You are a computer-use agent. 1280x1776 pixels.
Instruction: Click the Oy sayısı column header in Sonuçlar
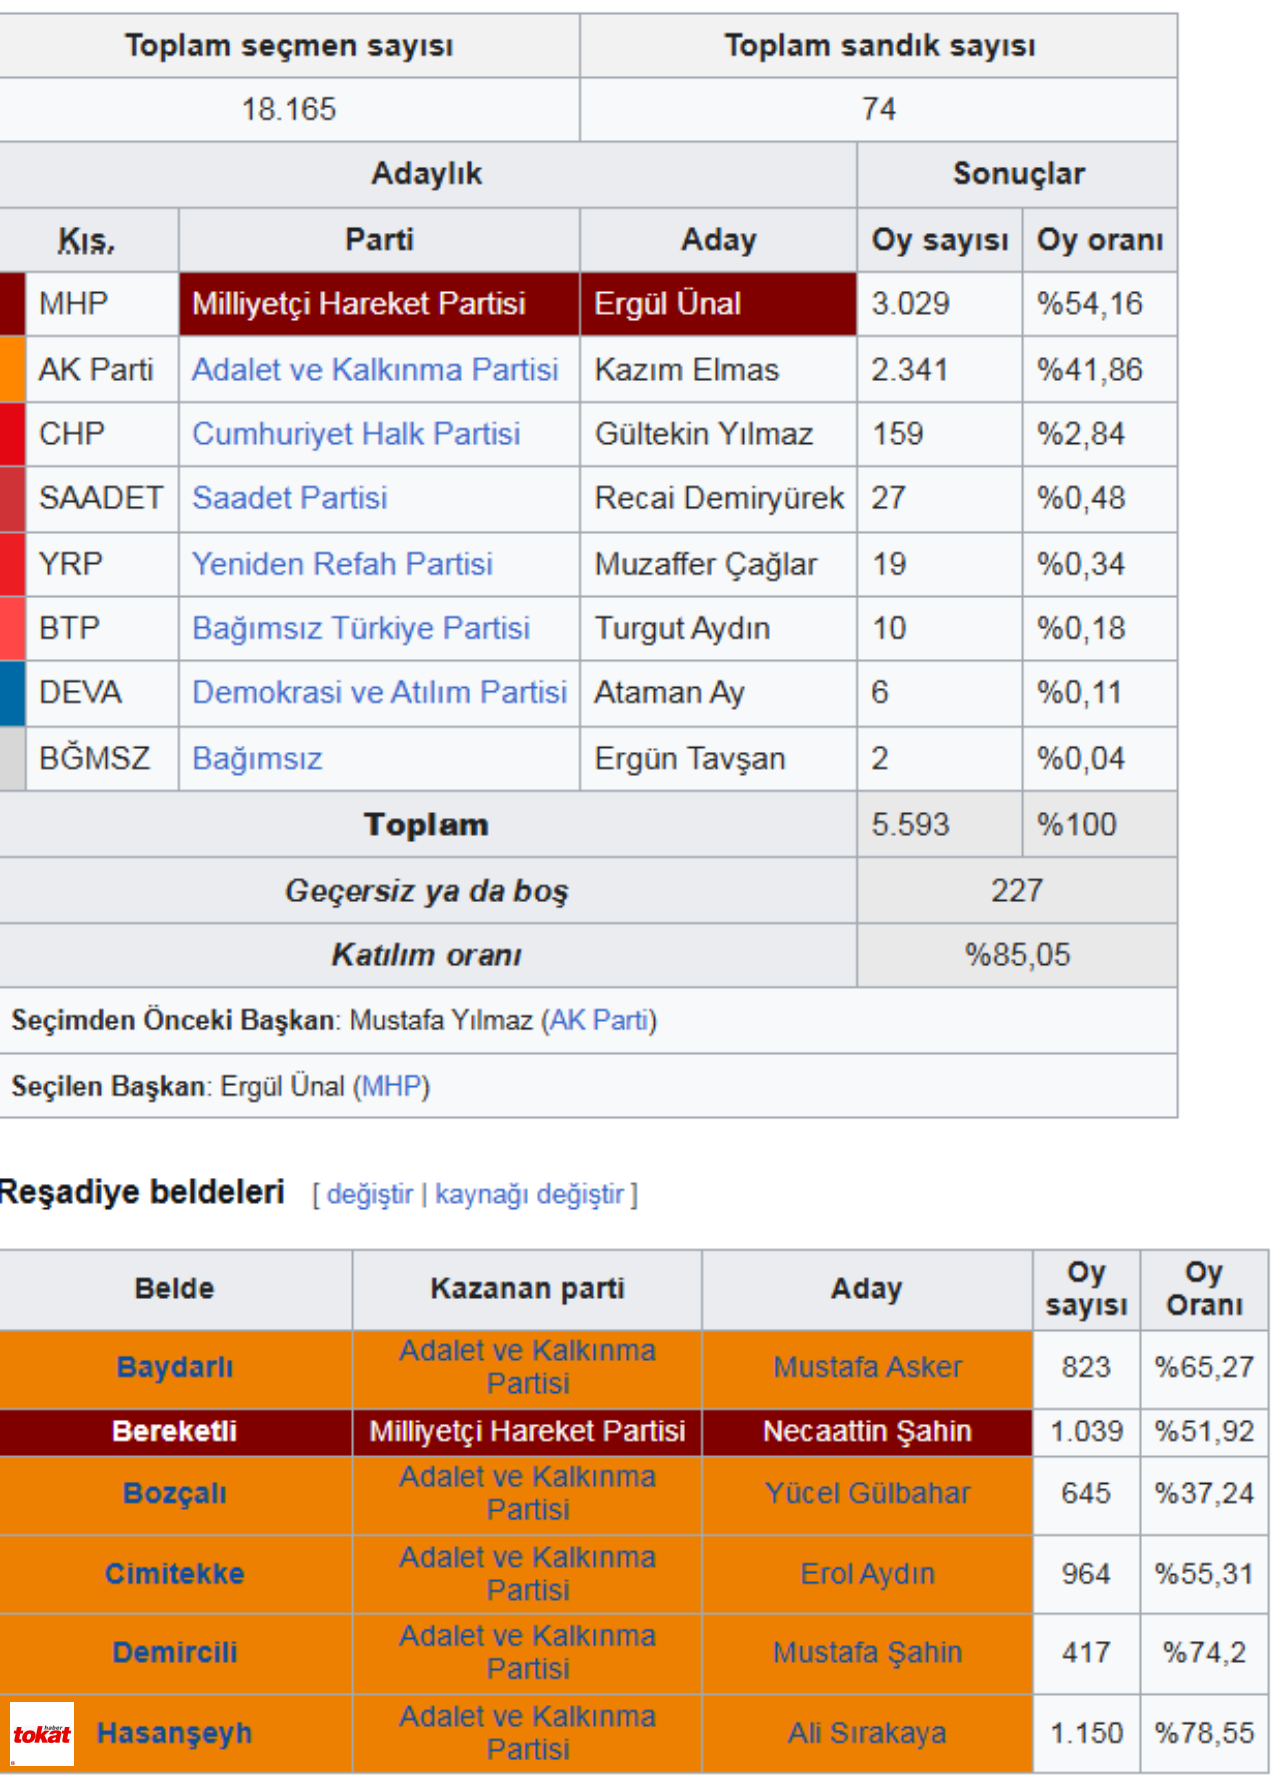pos(940,240)
